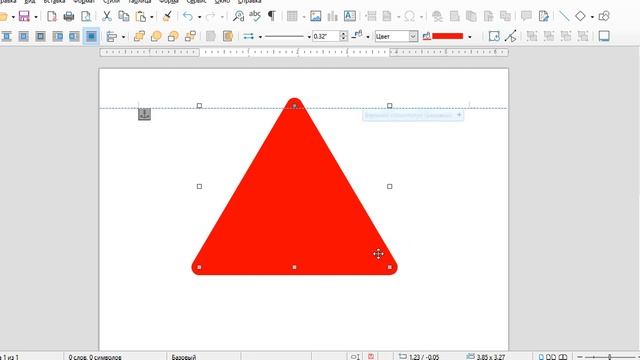
Task: Click object size "3,85 x 3,27" in status bar
Action: [x=491, y=357]
